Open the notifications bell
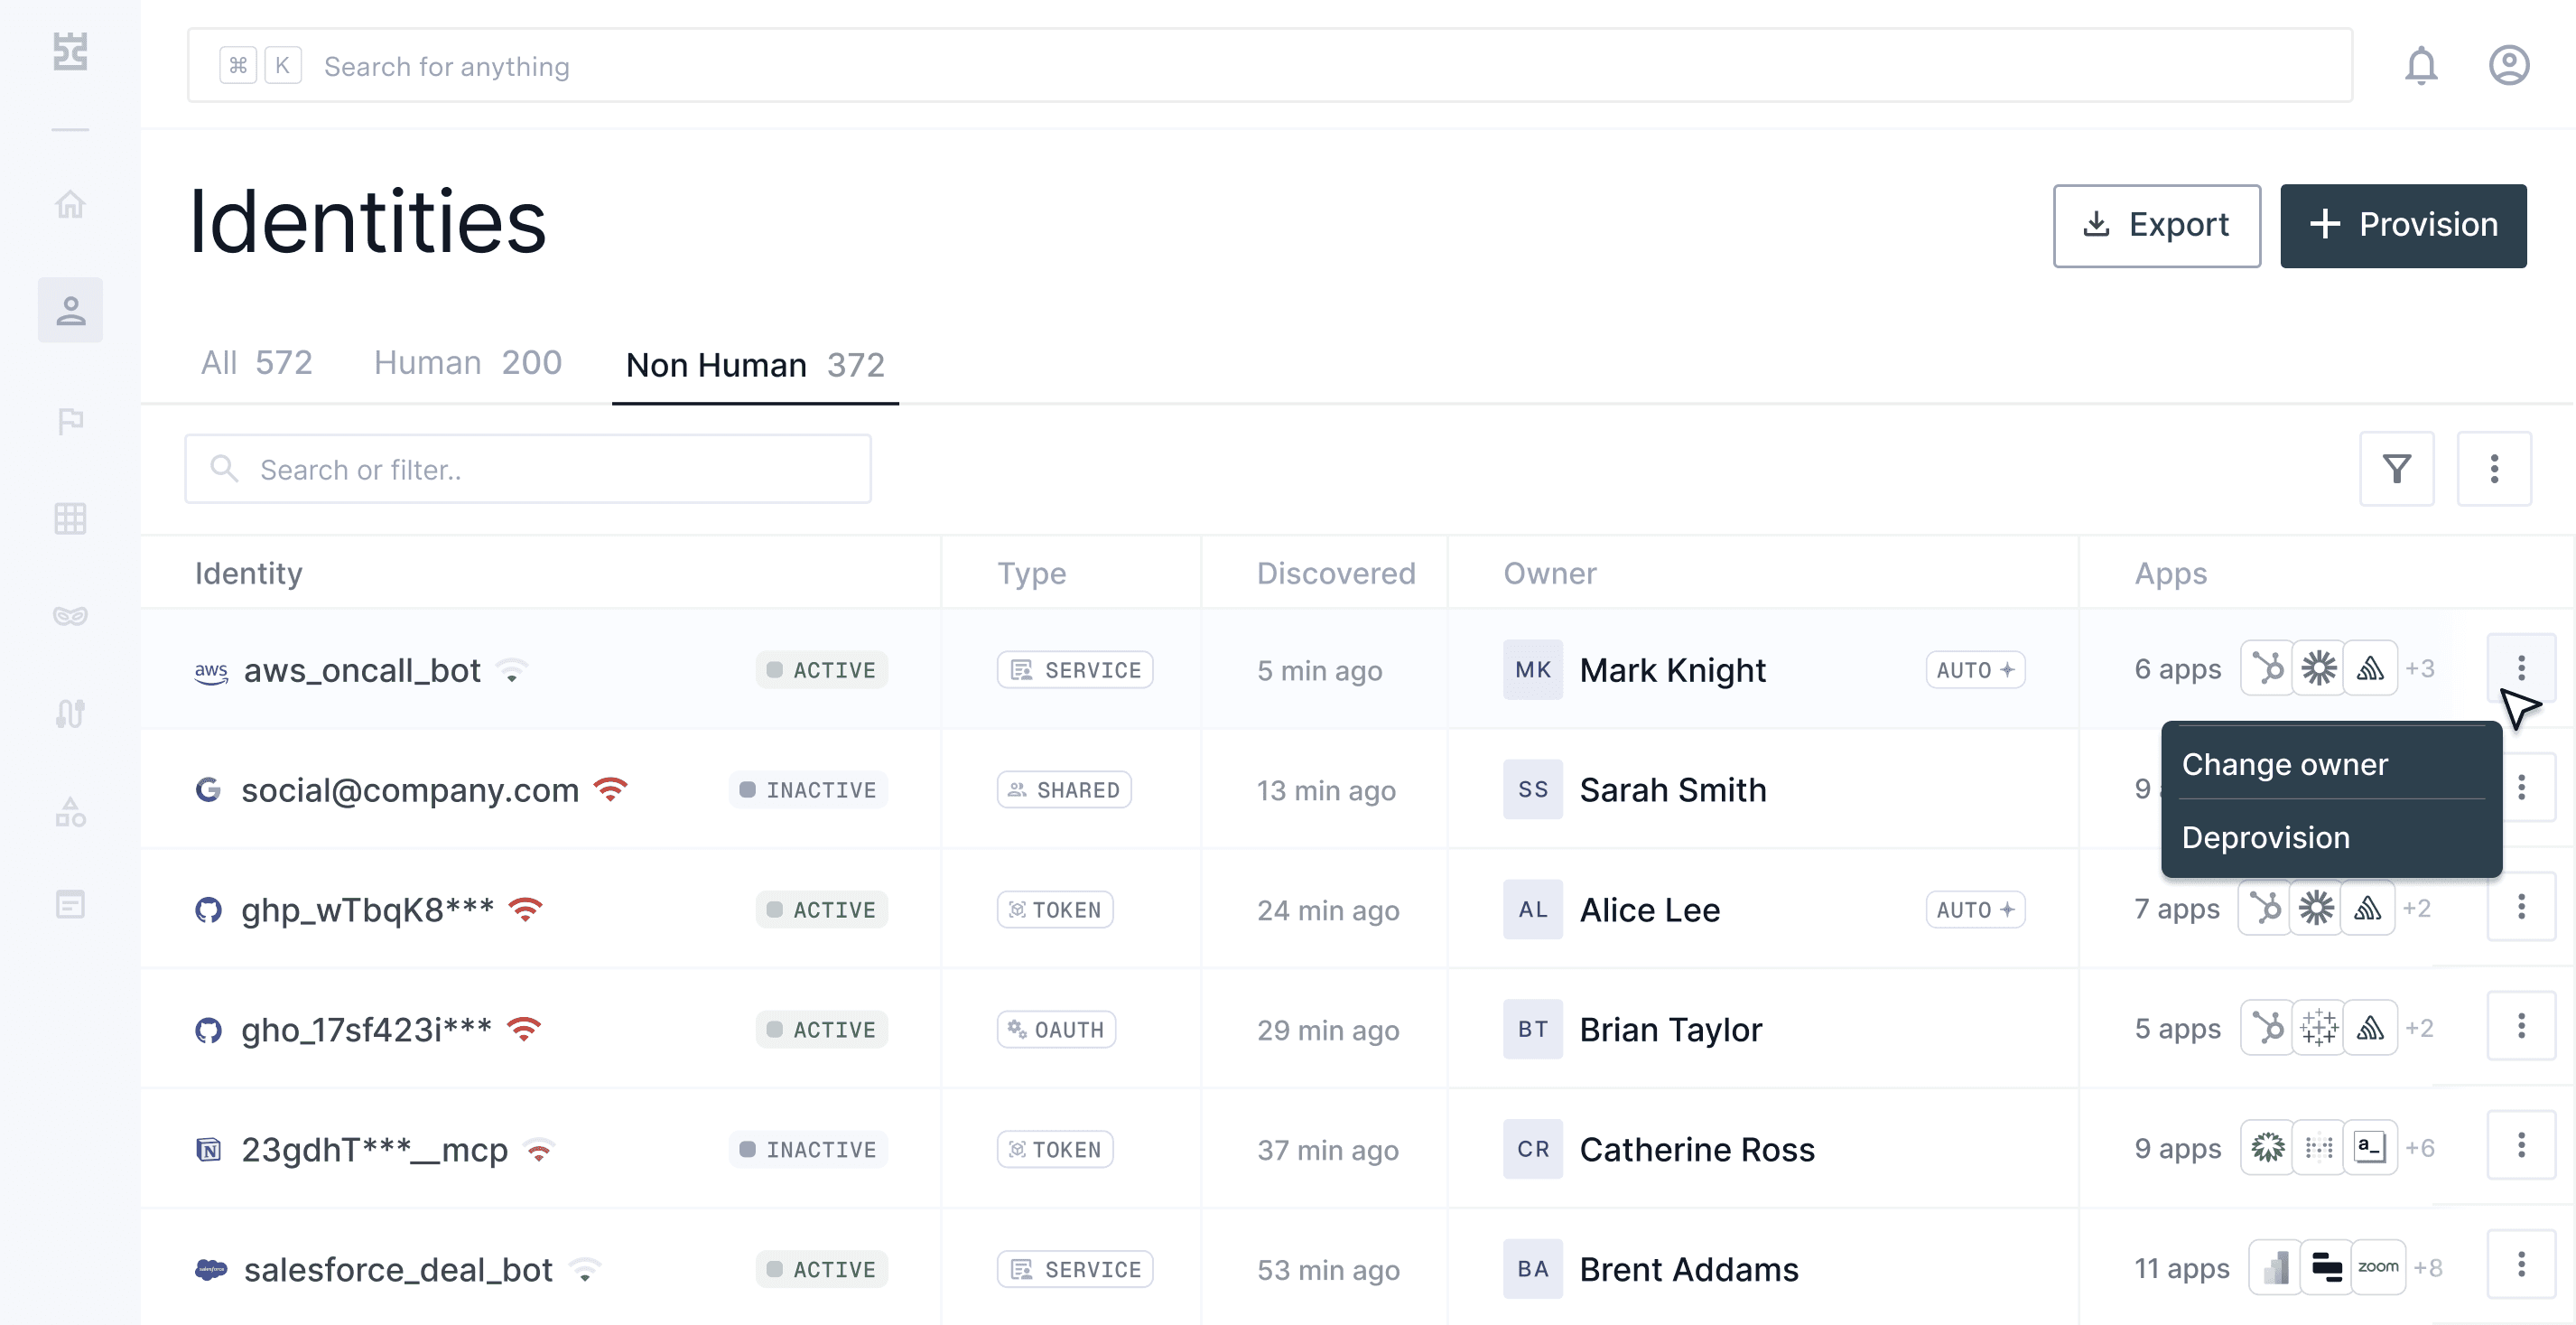The height and width of the screenshot is (1325, 2576). pos(2420,66)
